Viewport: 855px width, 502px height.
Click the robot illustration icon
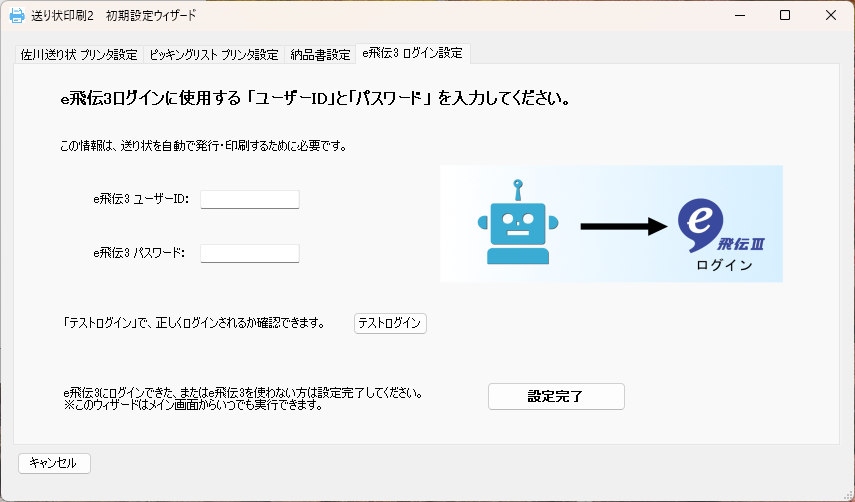518,222
